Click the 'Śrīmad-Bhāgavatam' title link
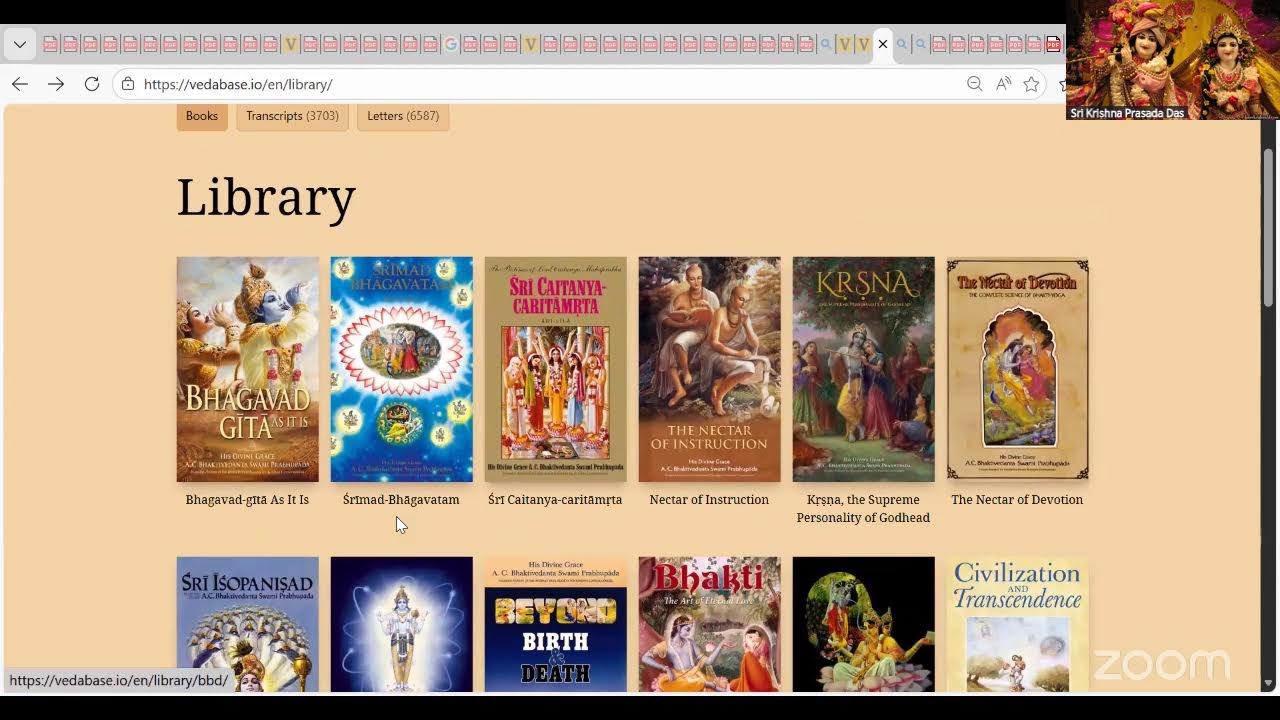This screenshot has height=720, width=1280. point(401,500)
